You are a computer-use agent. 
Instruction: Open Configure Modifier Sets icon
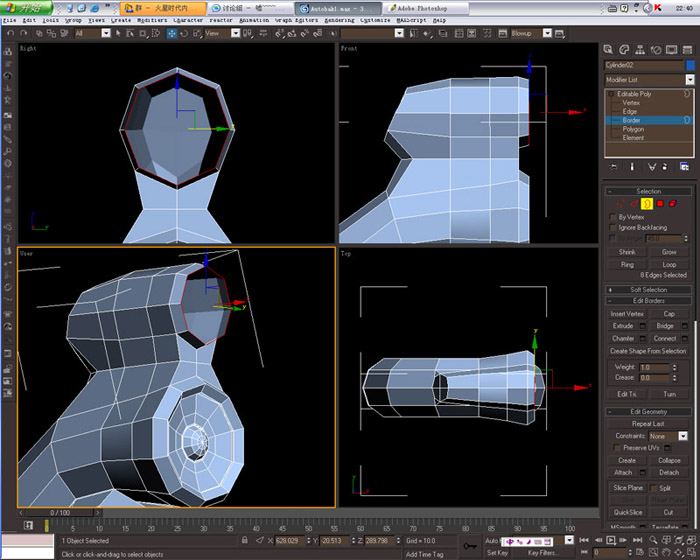point(684,167)
